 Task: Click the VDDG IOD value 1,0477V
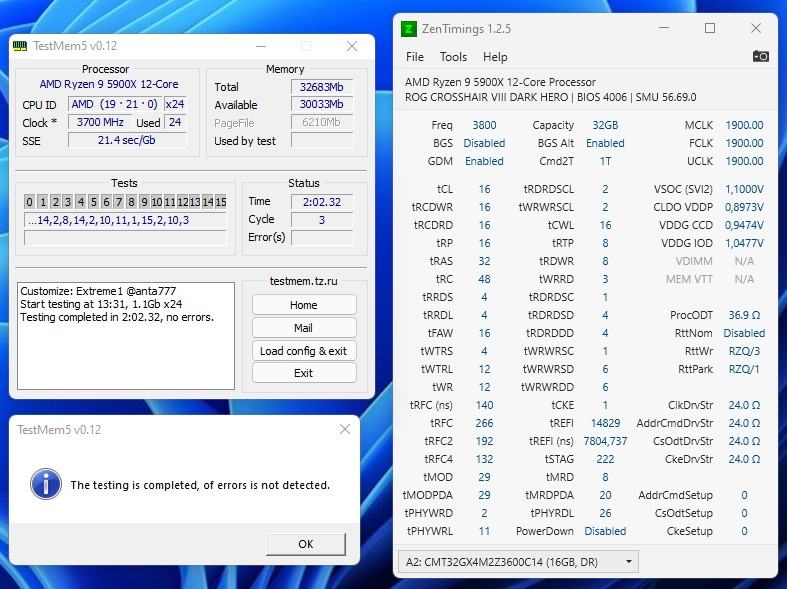tap(744, 243)
